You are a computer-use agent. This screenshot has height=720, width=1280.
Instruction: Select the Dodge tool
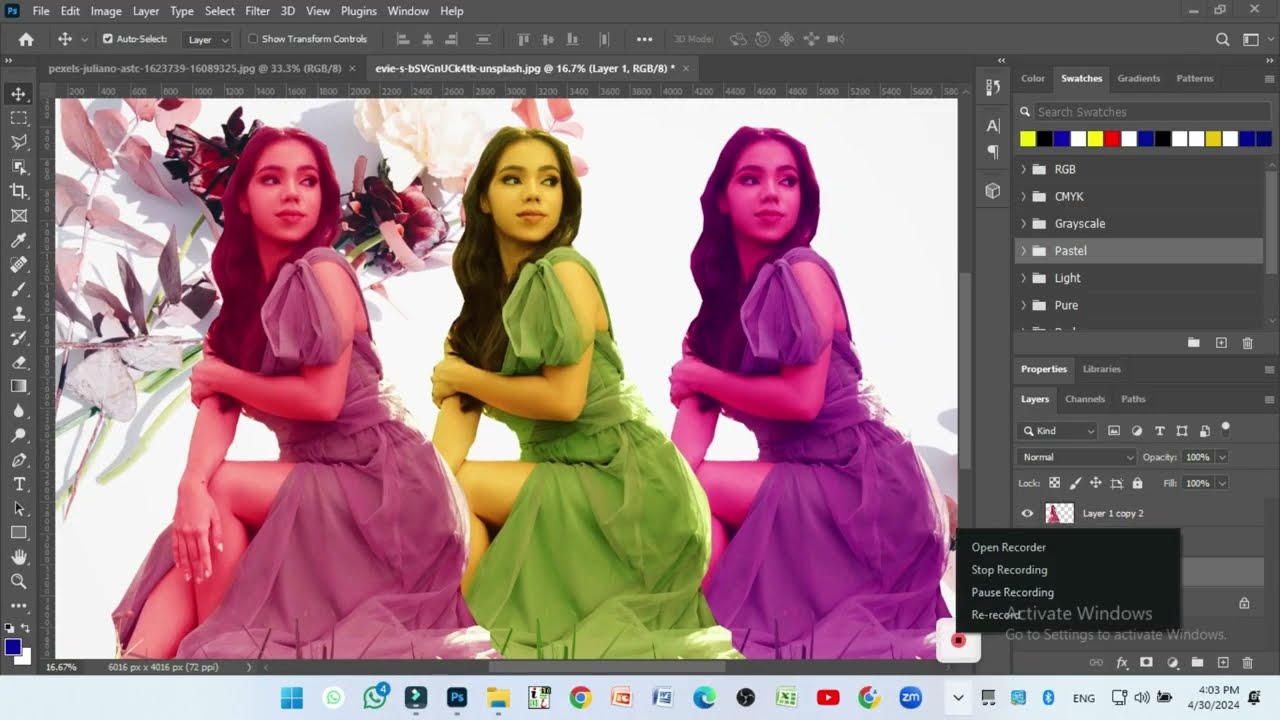[x=19, y=435]
